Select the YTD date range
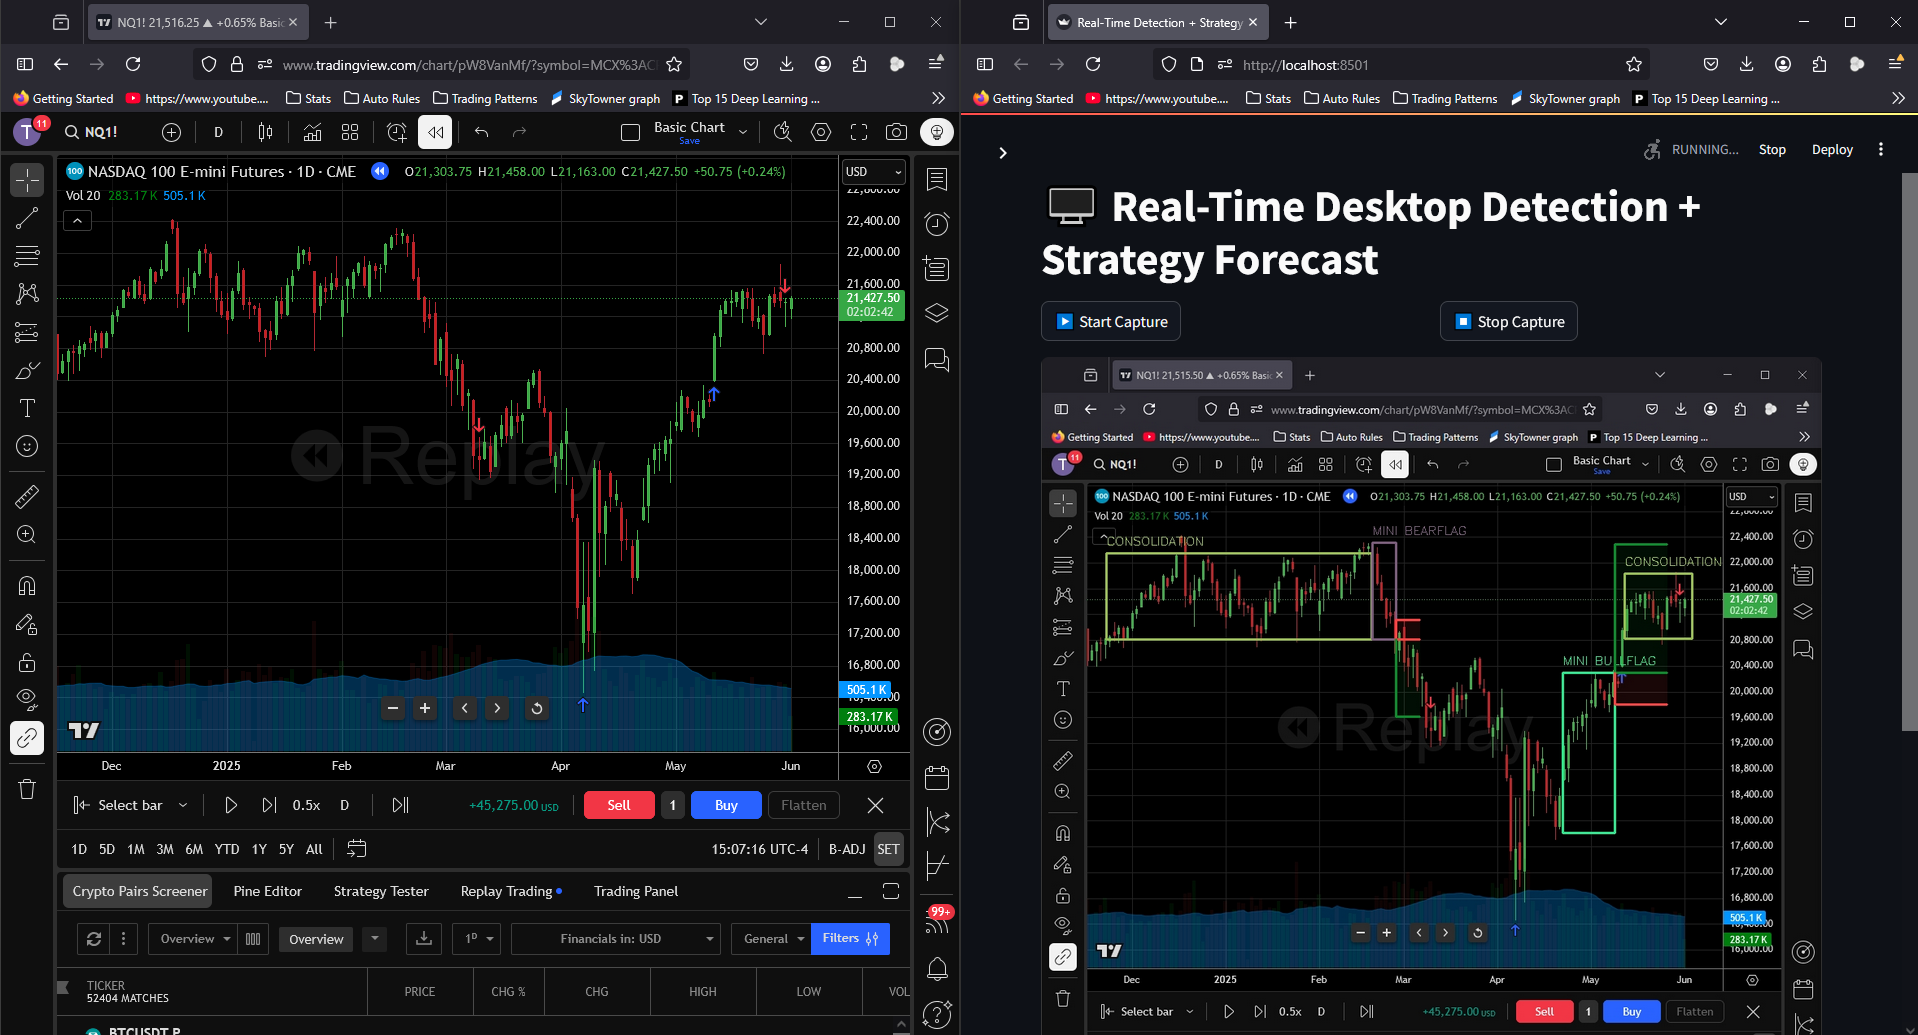 (x=227, y=849)
